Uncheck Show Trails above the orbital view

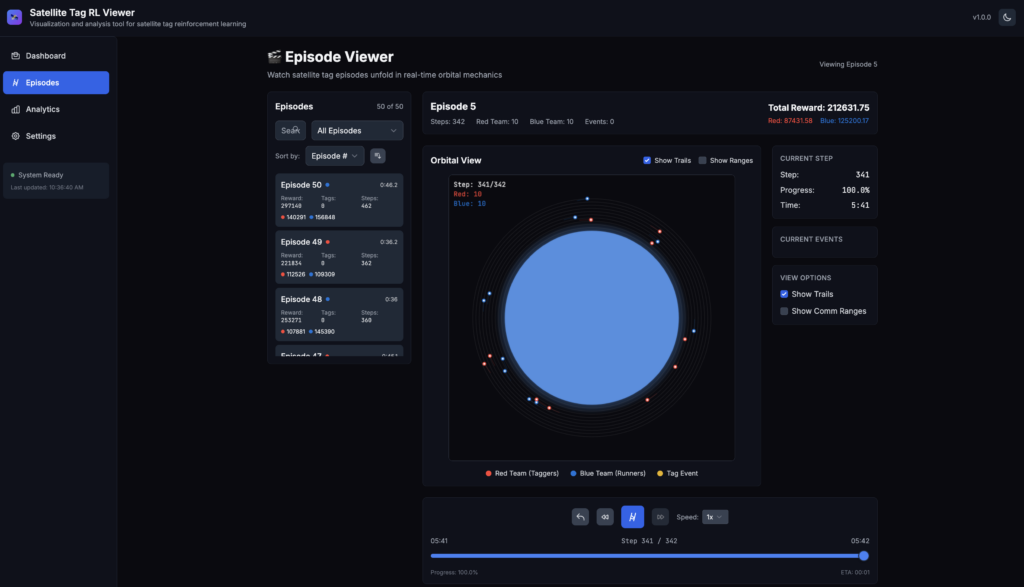(647, 160)
